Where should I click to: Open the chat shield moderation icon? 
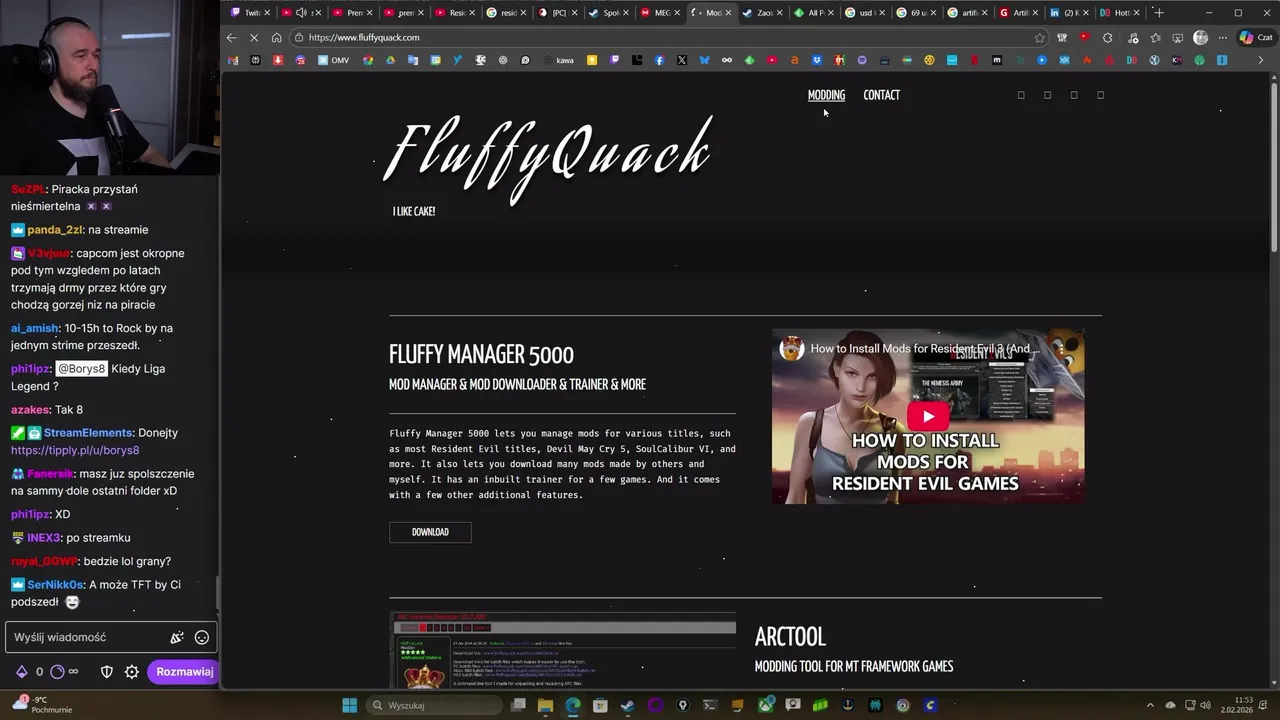[x=107, y=672]
